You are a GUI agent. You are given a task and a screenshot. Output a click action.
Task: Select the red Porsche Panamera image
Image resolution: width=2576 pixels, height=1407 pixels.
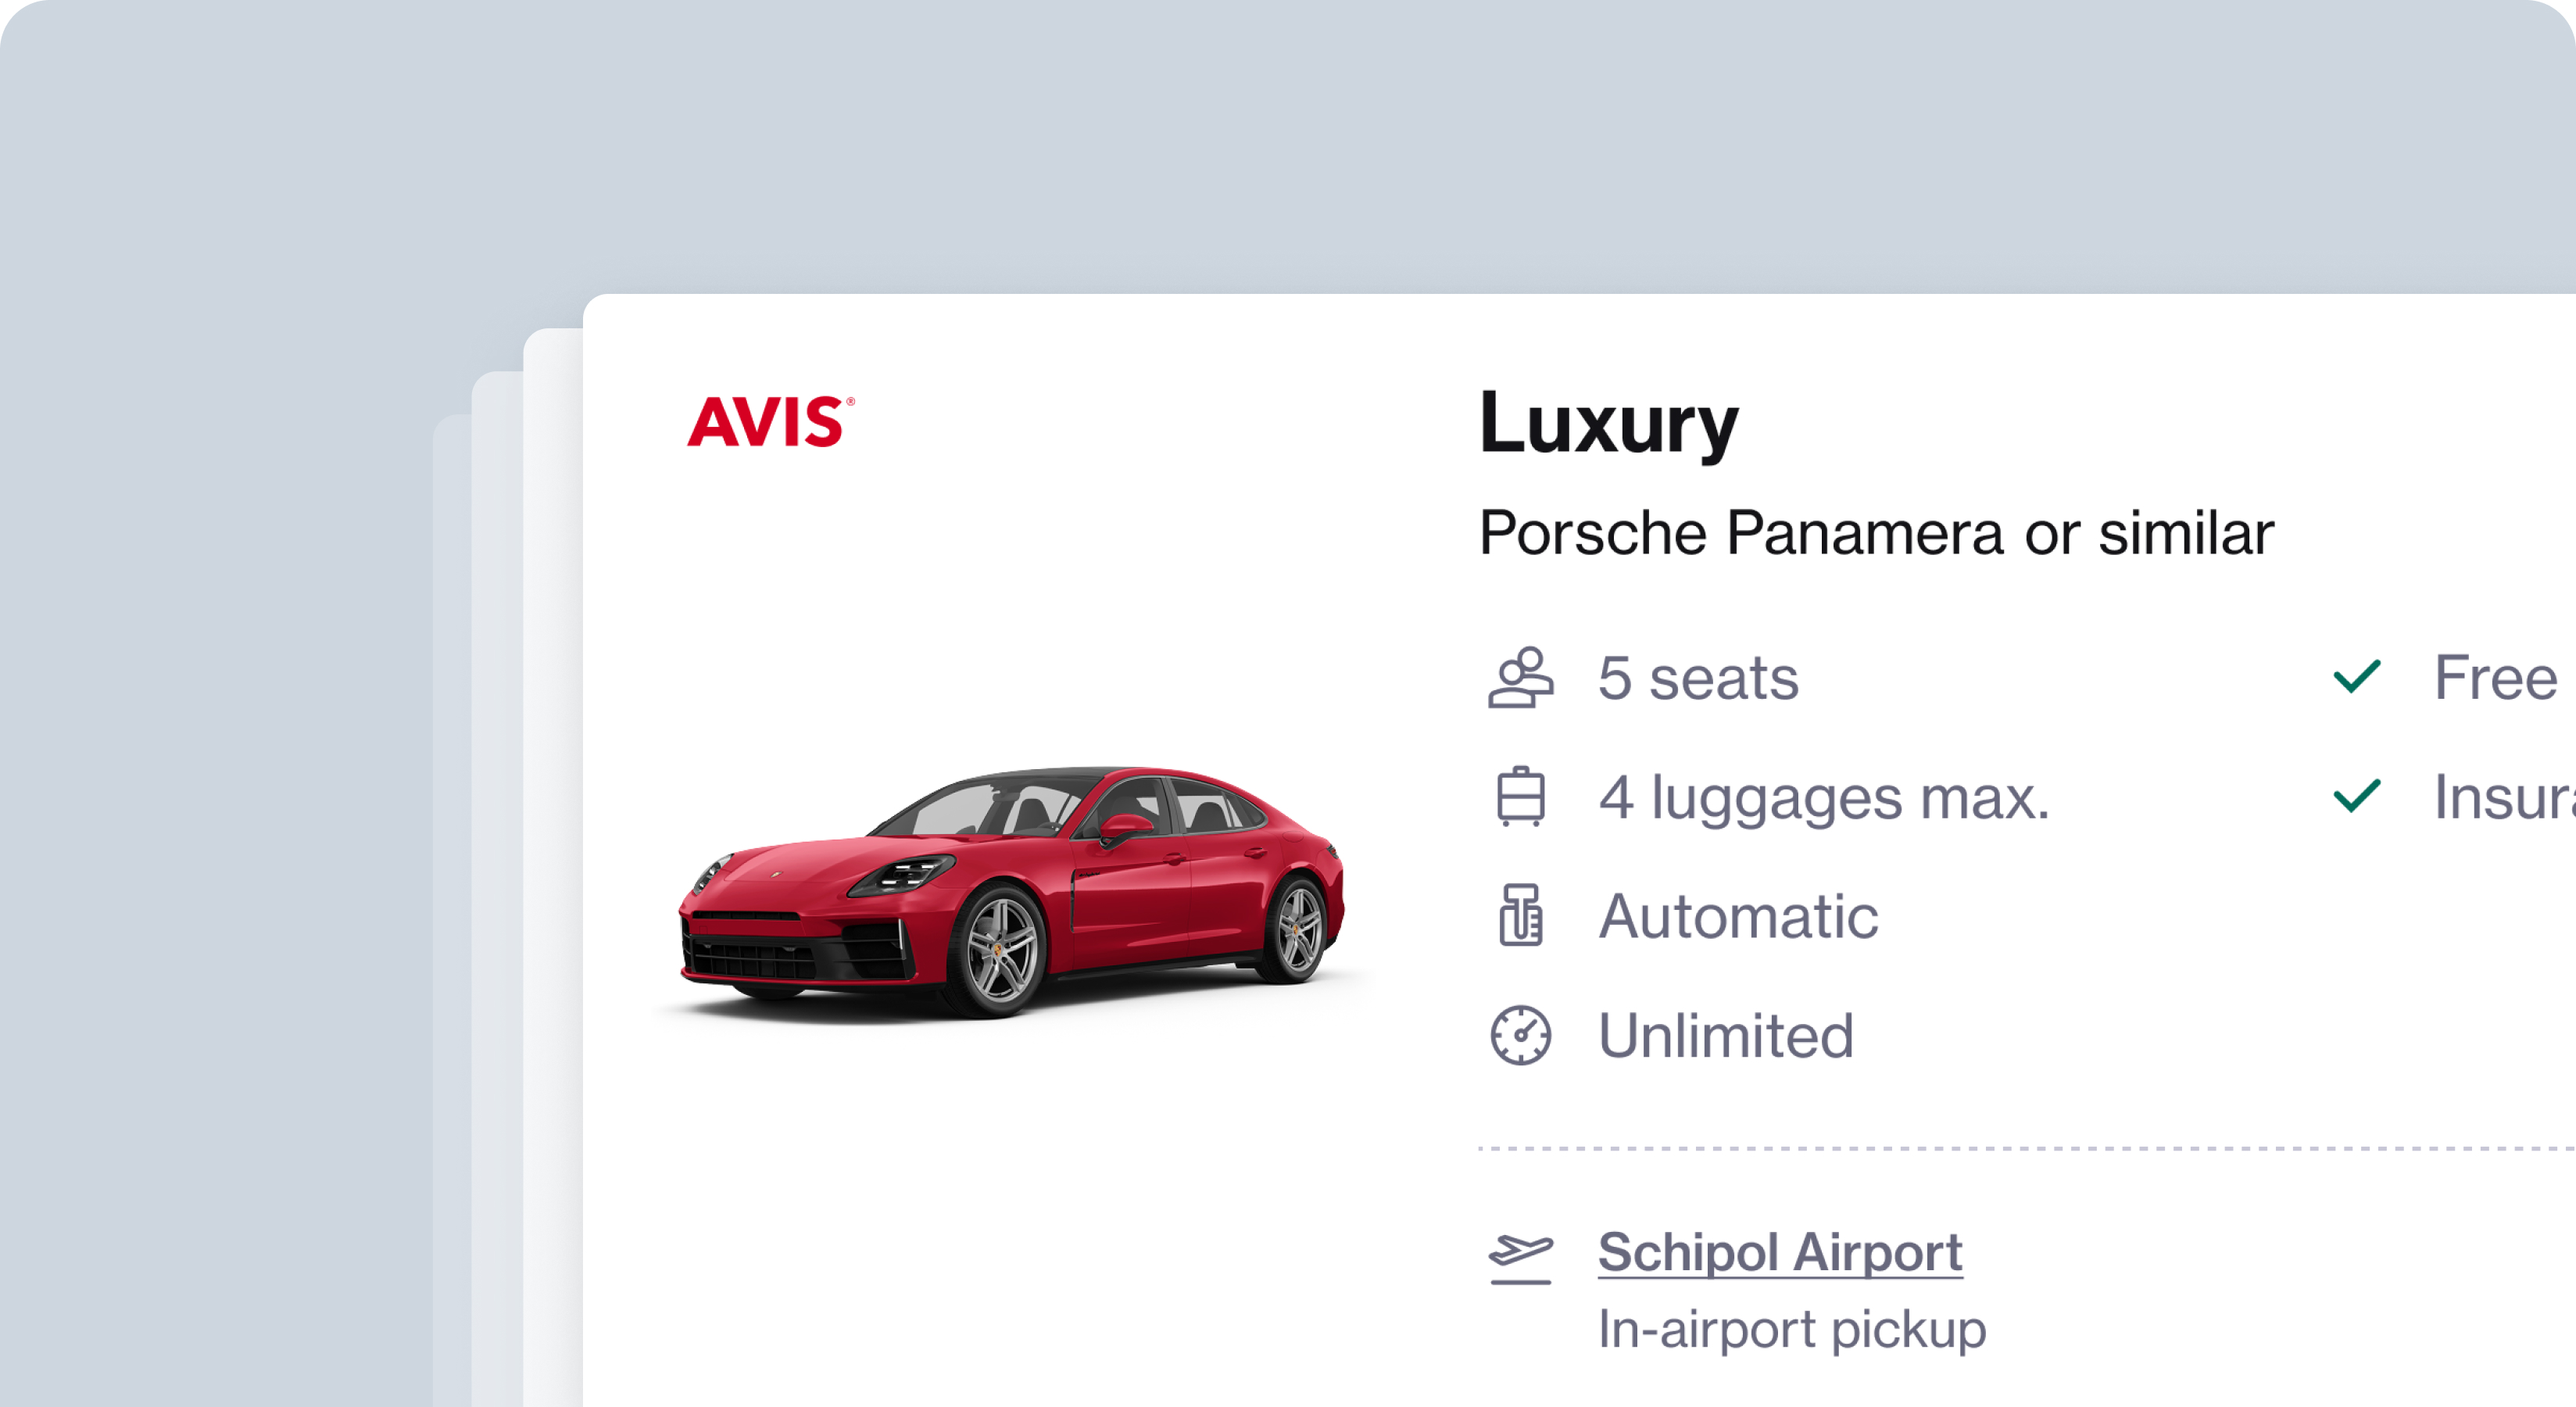1010,892
